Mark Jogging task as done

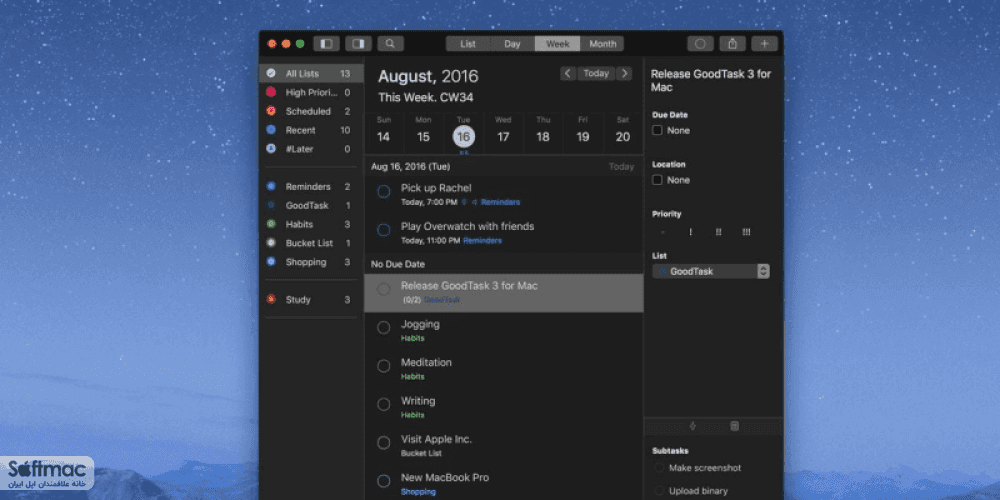[x=383, y=328]
